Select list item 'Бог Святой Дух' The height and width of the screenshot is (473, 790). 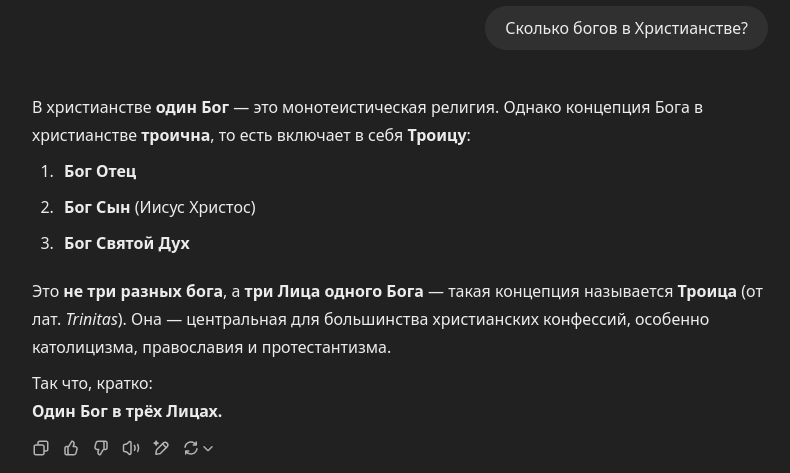click(127, 244)
